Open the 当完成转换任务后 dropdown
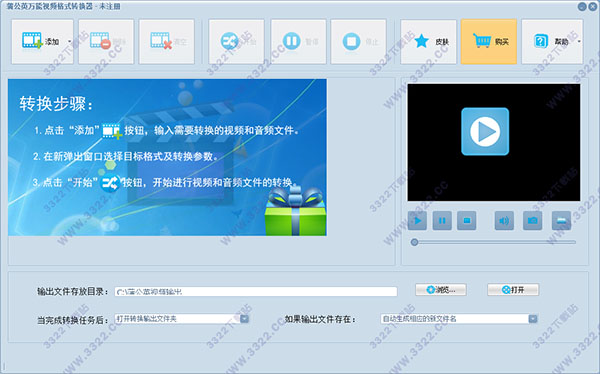The height and width of the screenshot is (374, 600). coord(182,318)
